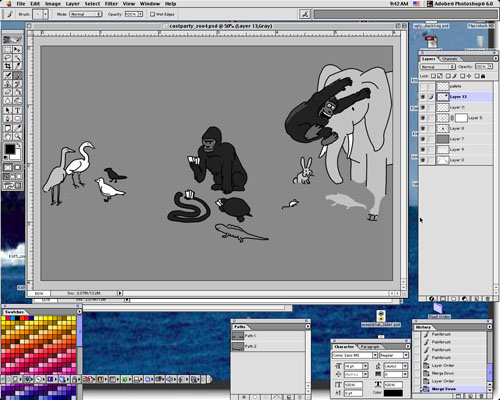Show the palette layer via visibility box
This screenshot has height=400, width=500.
click(423, 86)
